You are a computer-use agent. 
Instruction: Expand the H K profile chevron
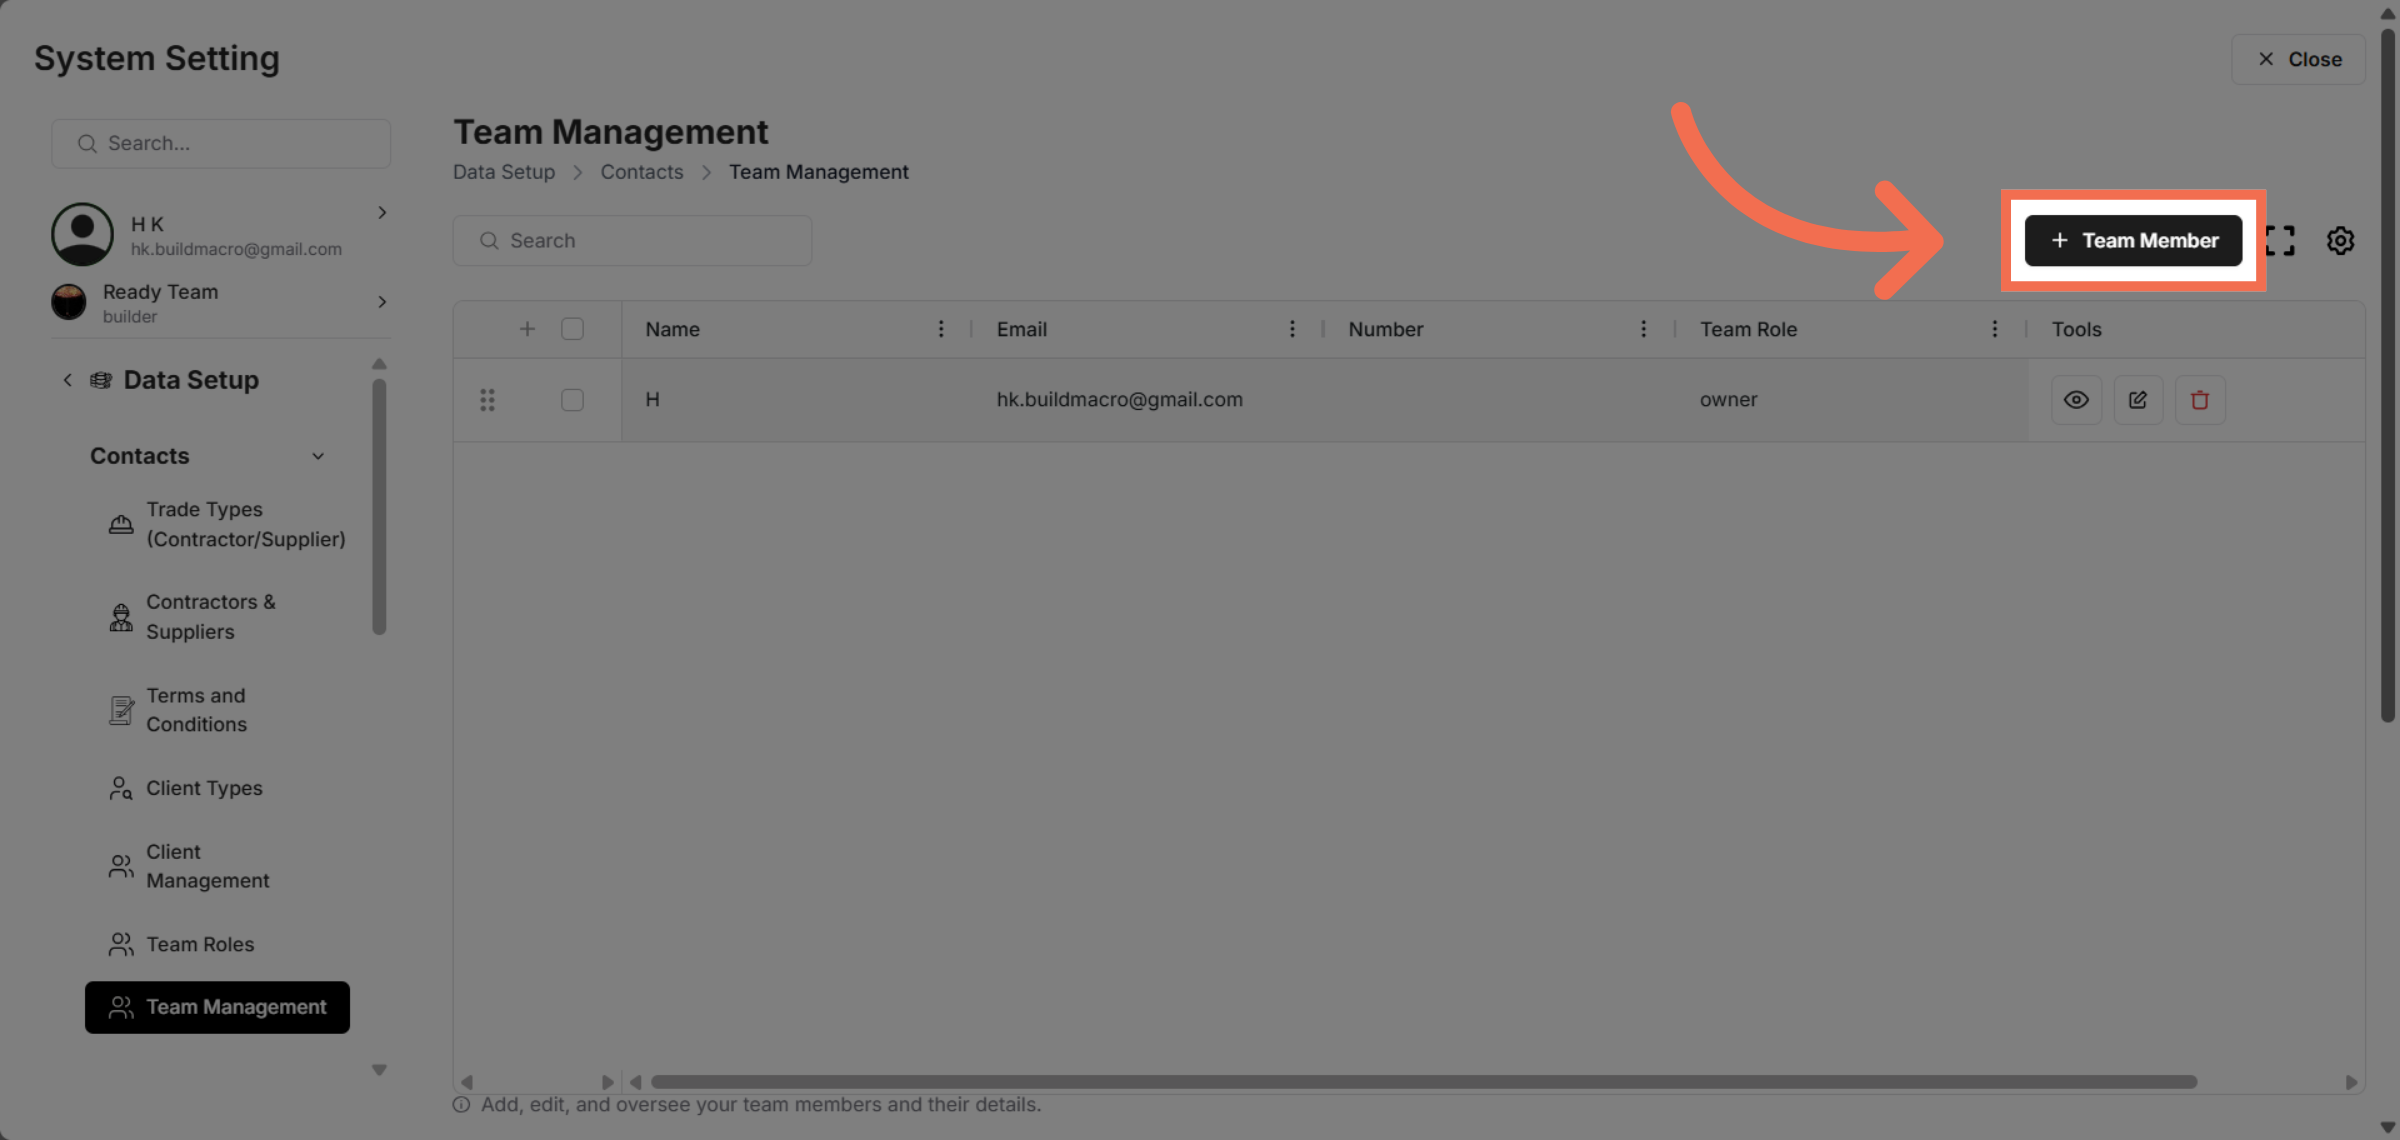pyautogui.click(x=382, y=213)
